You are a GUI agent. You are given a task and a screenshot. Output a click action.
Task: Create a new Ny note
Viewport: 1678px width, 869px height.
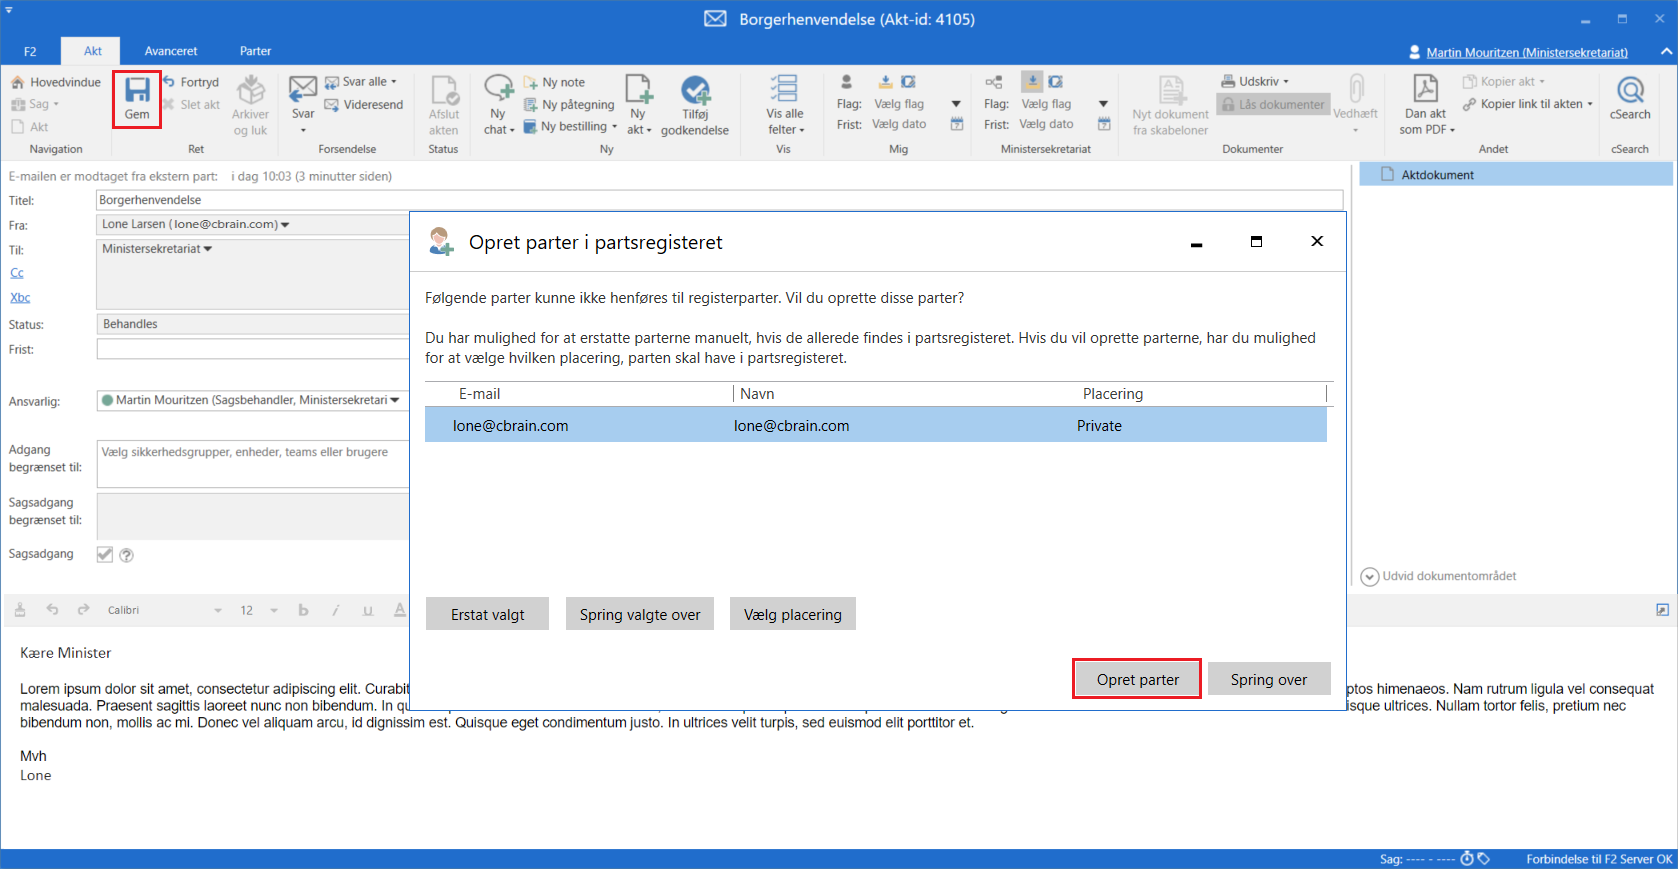point(555,82)
